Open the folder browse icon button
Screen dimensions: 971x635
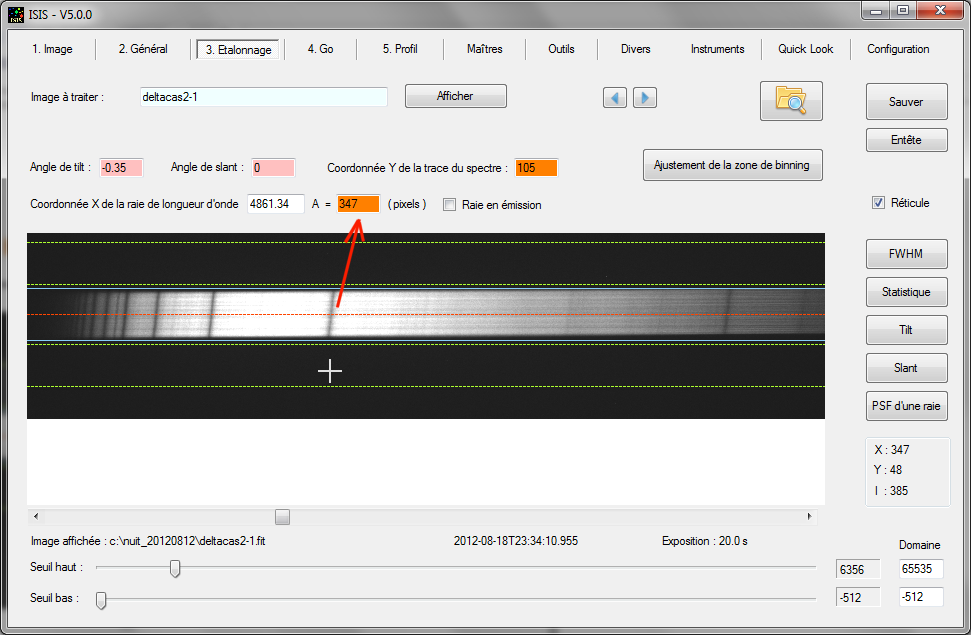click(791, 100)
